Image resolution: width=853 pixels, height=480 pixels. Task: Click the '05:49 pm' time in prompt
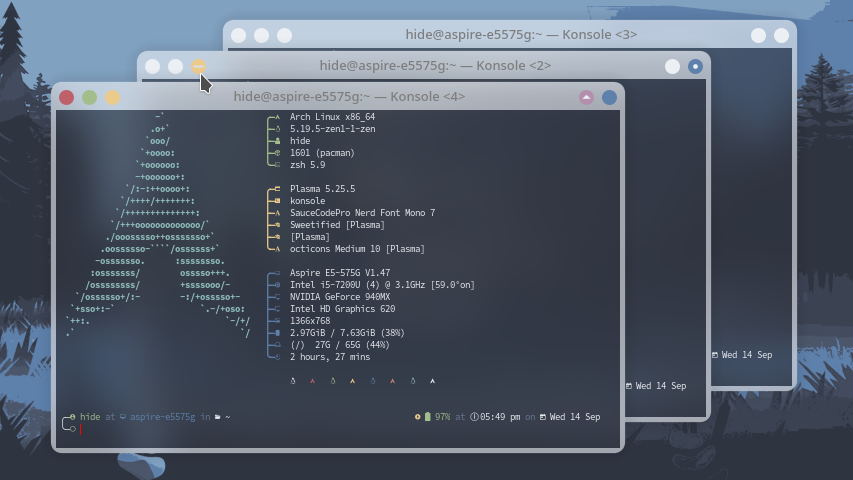(x=500, y=417)
